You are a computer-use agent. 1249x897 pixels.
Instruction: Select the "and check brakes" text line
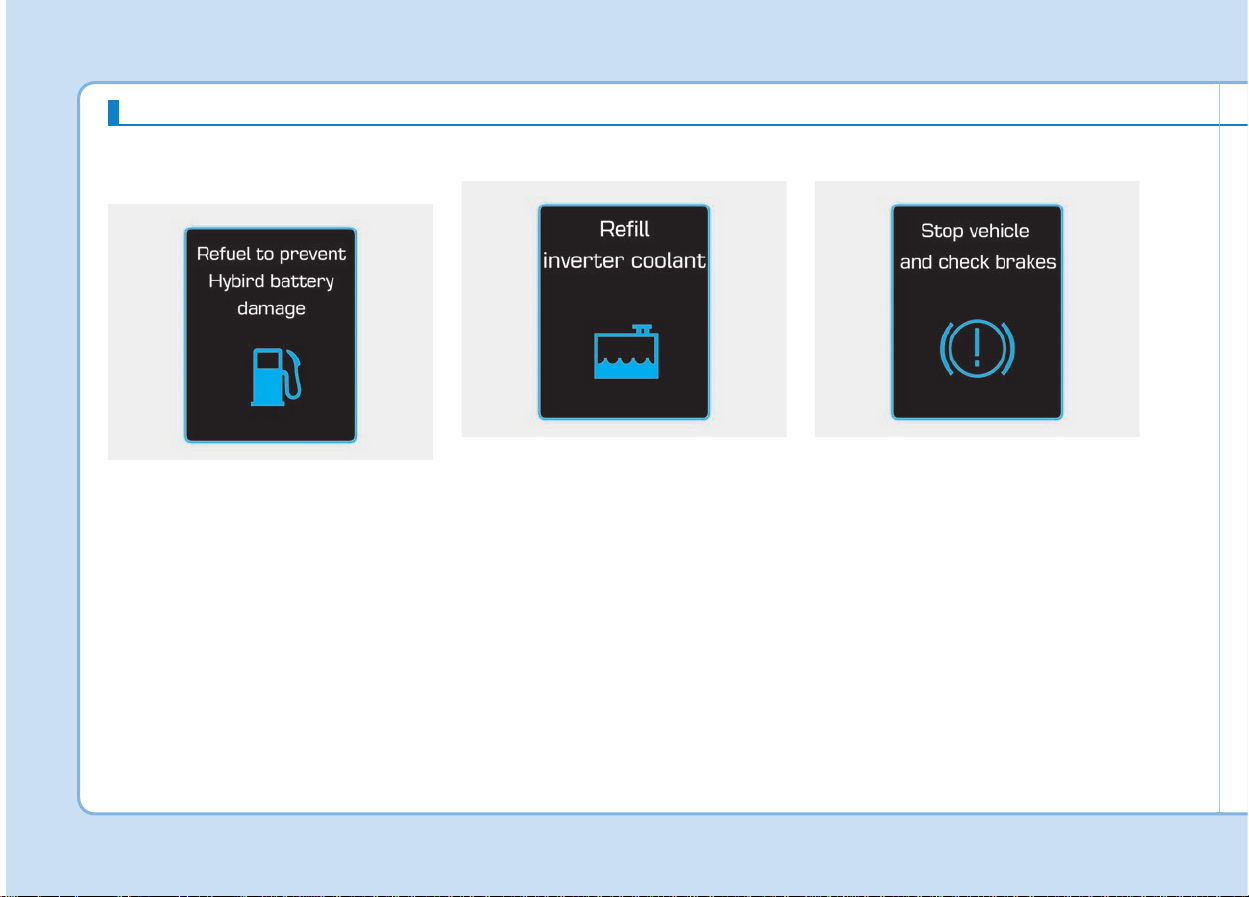[x=978, y=263]
